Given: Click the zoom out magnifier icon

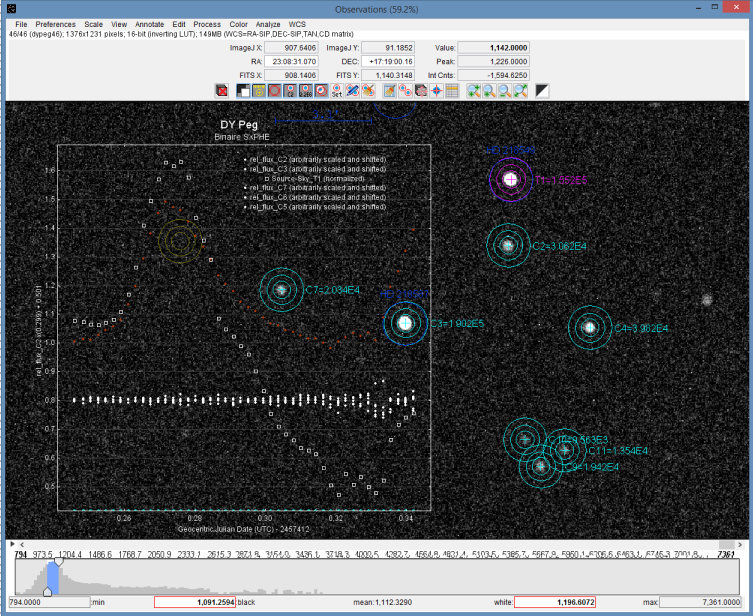Looking at the screenshot, I should click(x=505, y=90).
